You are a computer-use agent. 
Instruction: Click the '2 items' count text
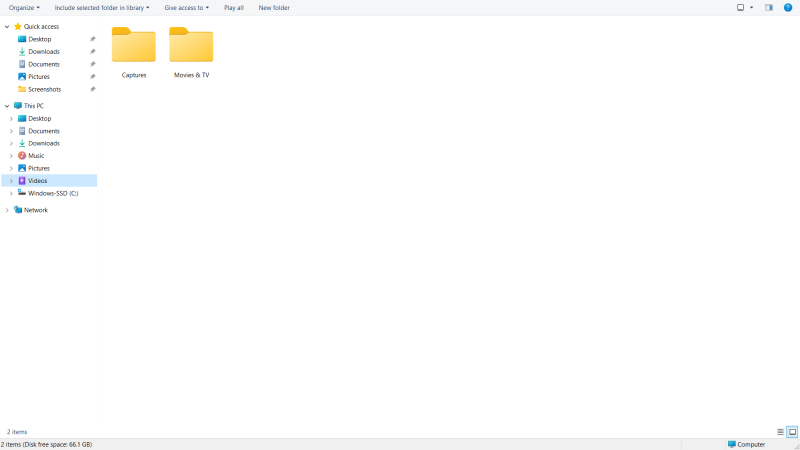(x=17, y=432)
